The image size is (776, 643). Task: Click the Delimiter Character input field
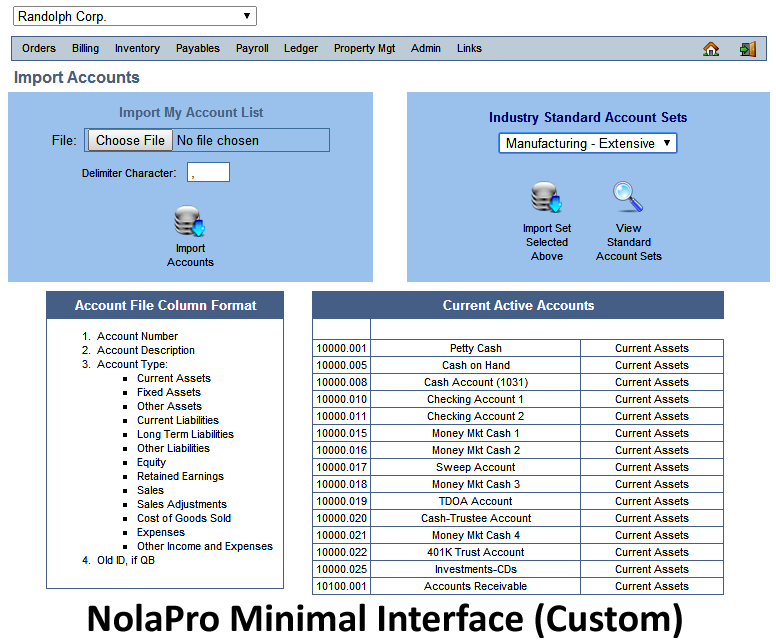pos(208,172)
